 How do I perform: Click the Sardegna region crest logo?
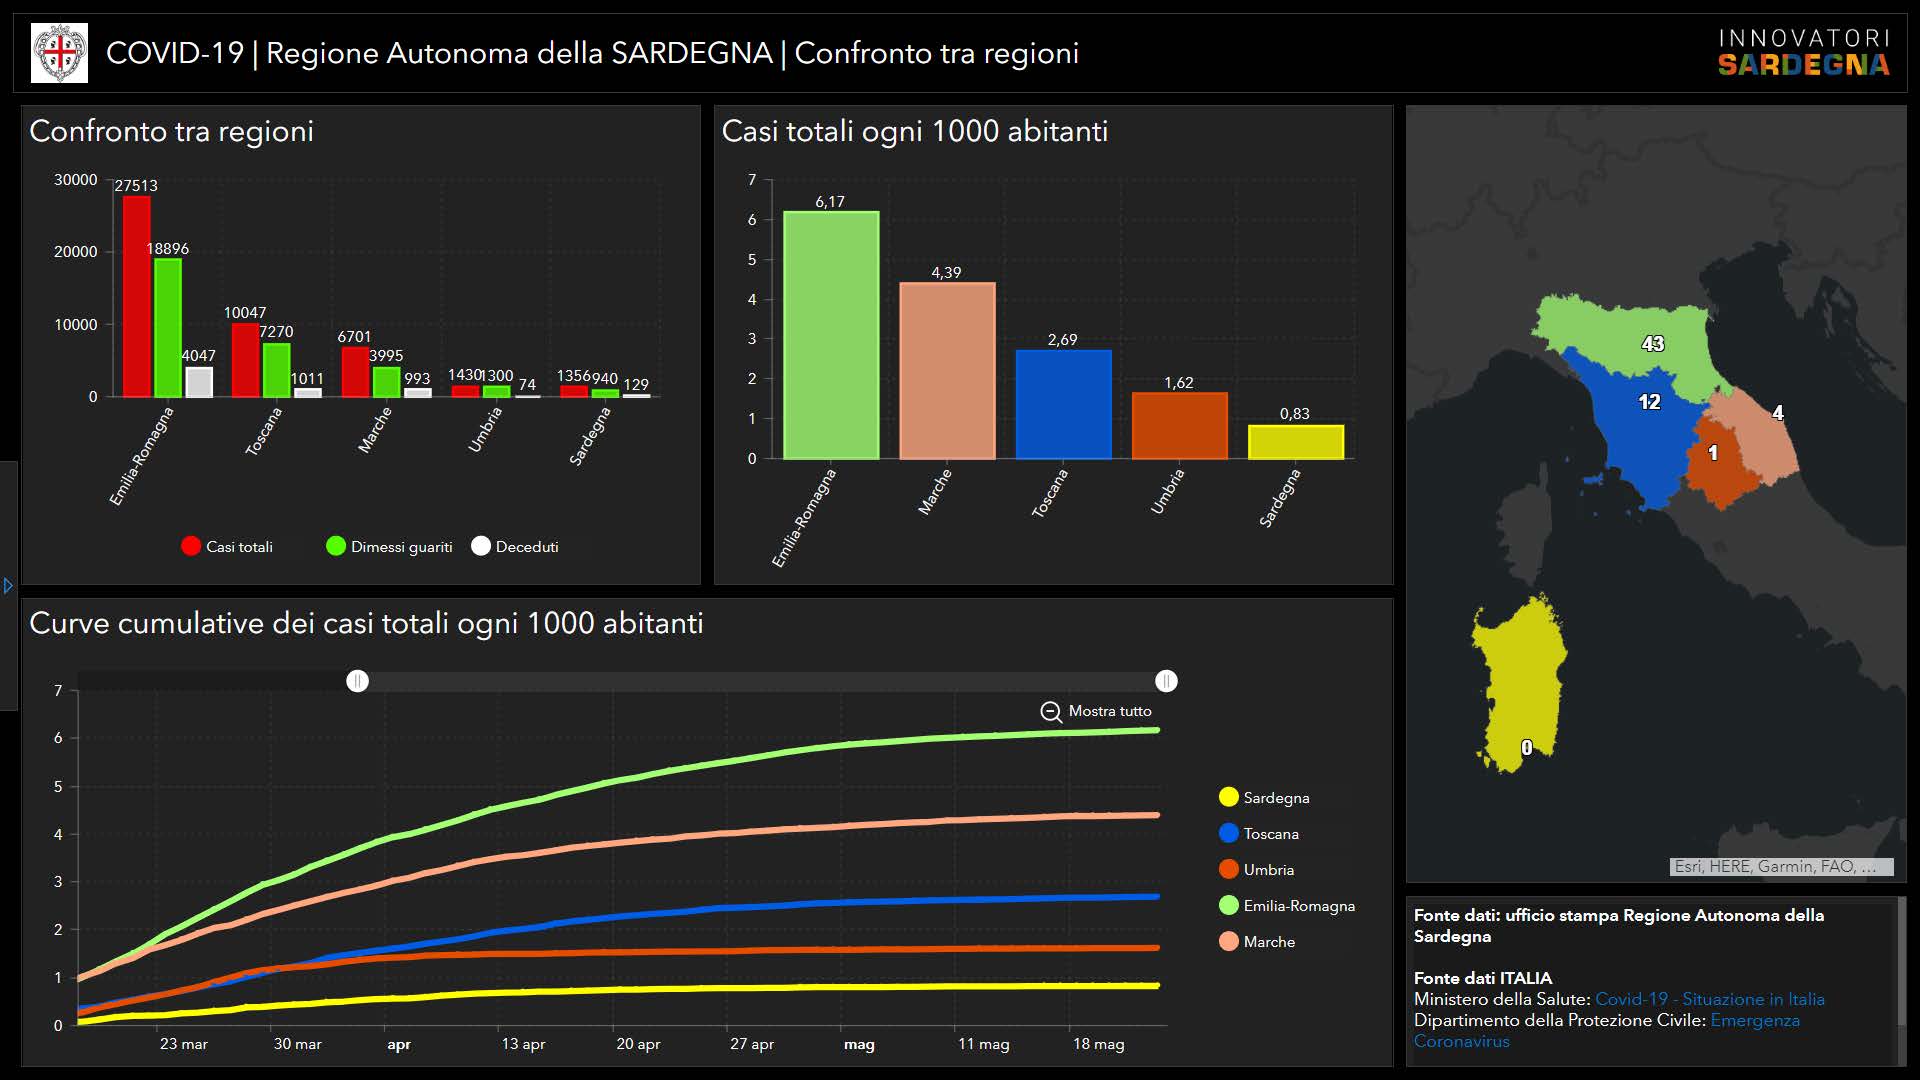click(x=60, y=53)
